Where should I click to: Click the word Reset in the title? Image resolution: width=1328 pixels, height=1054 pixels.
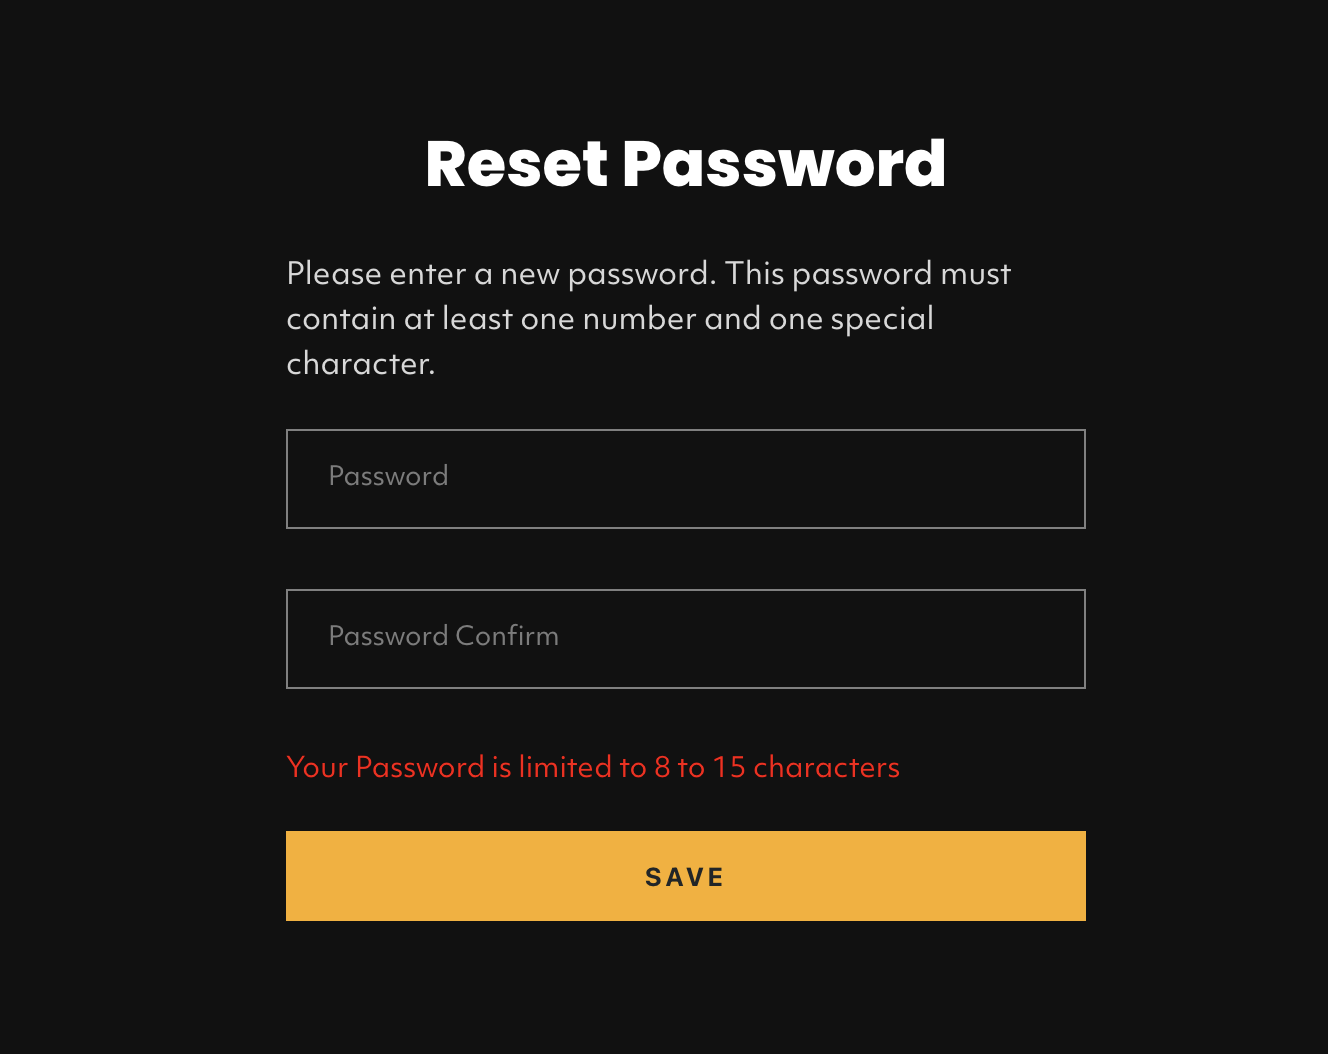[516, 163]
